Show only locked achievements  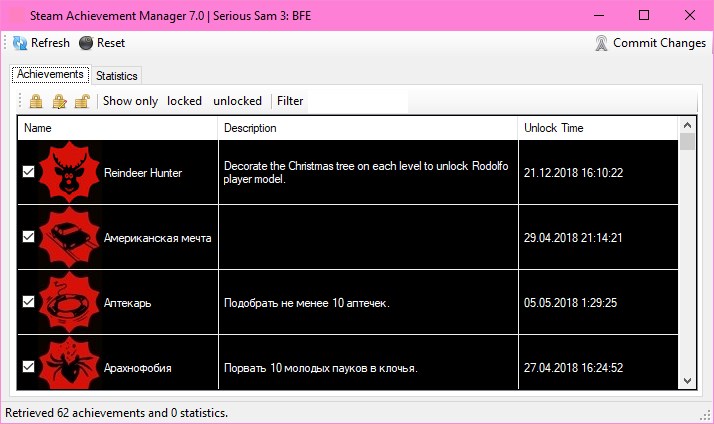[x=184, y=101]
